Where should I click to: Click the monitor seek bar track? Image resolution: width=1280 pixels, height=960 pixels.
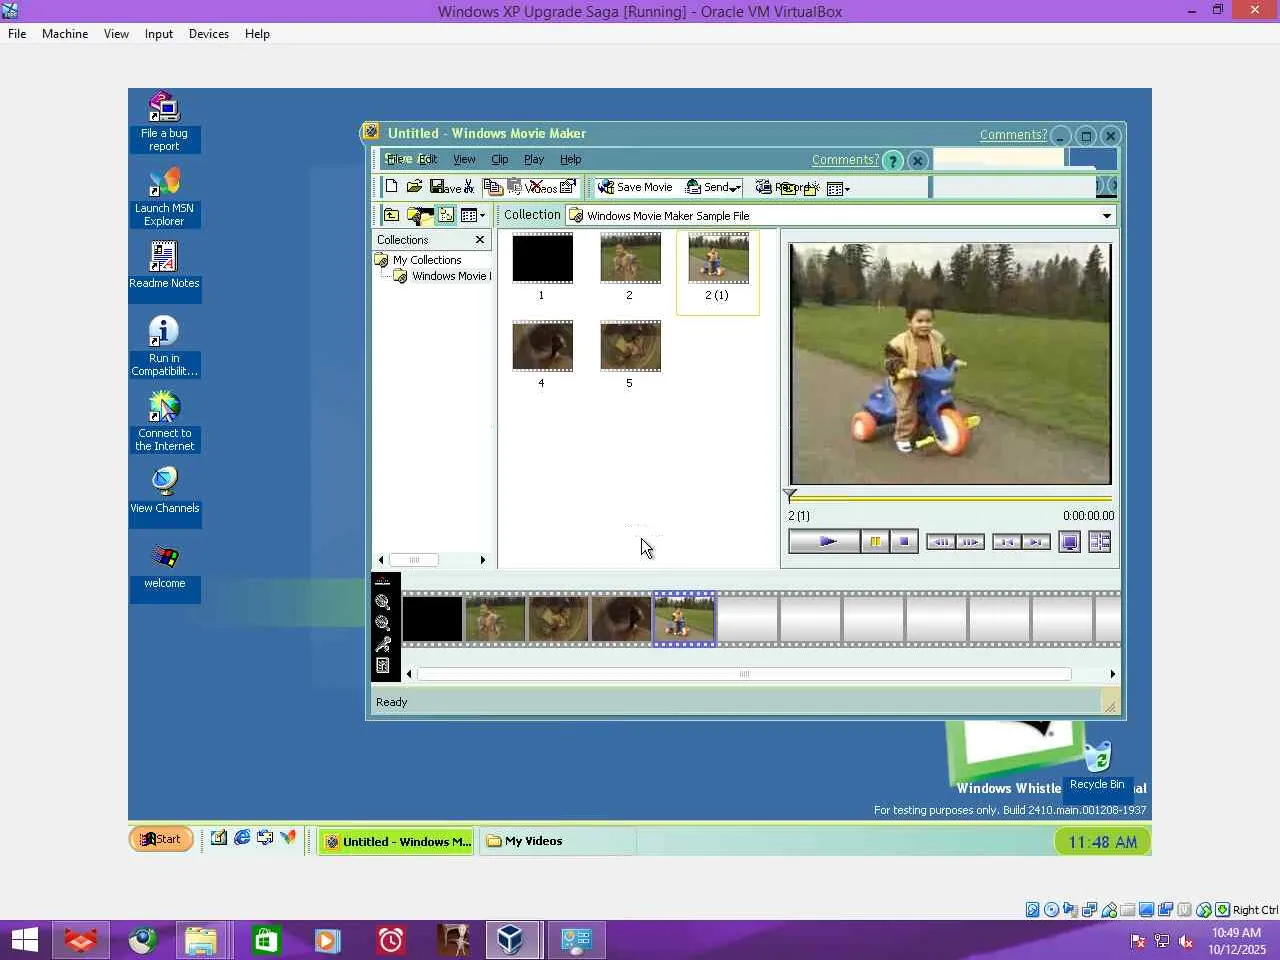[x=950, y=497]
